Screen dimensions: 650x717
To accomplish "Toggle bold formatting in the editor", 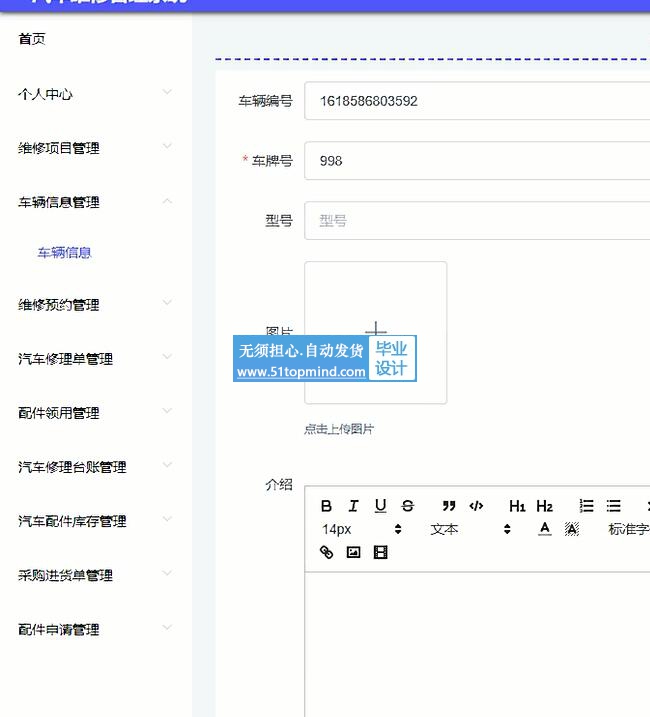I will (x=326, y=506).
